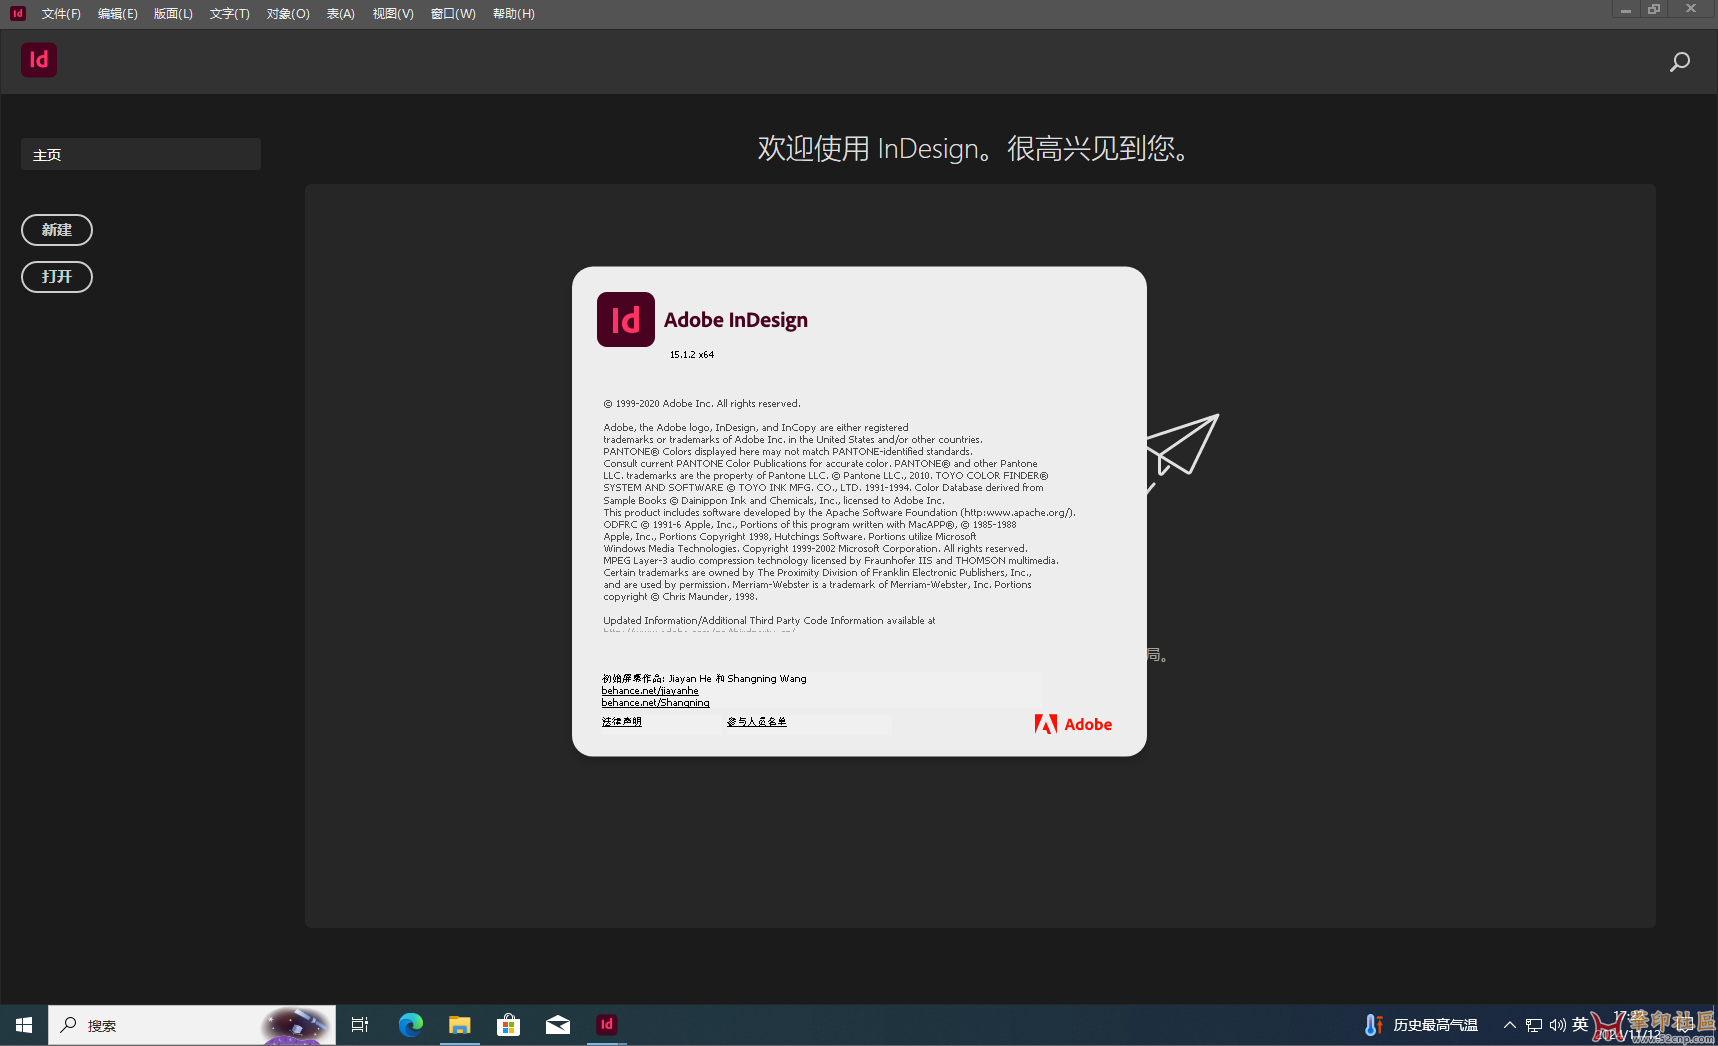Minimize the InDesign window
This screenshot has width=1718, height=1046.
1626,9
